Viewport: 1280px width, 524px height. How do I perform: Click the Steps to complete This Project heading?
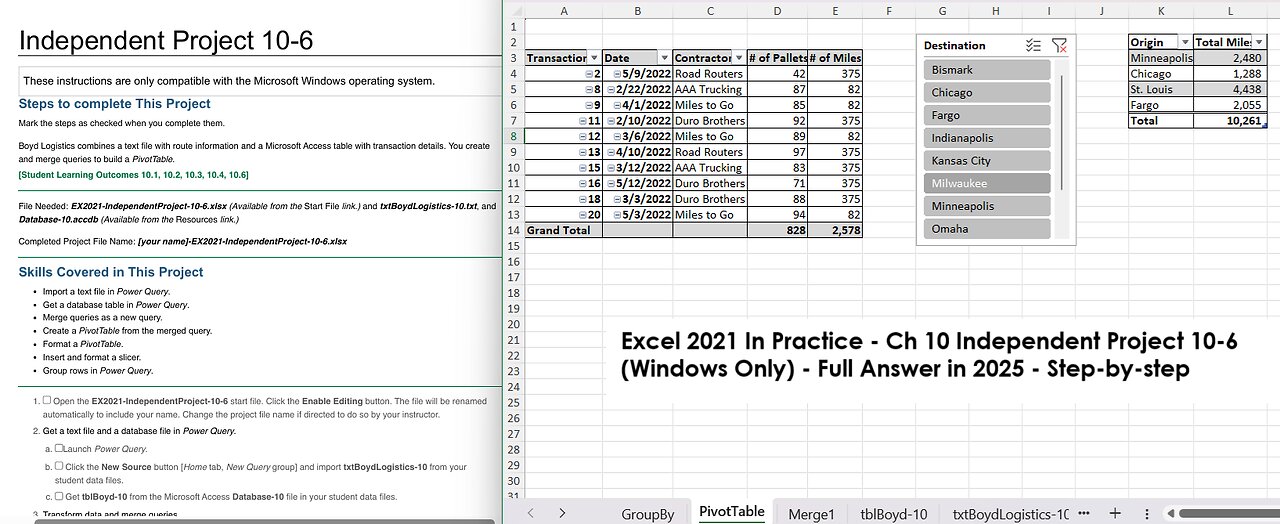115,104
